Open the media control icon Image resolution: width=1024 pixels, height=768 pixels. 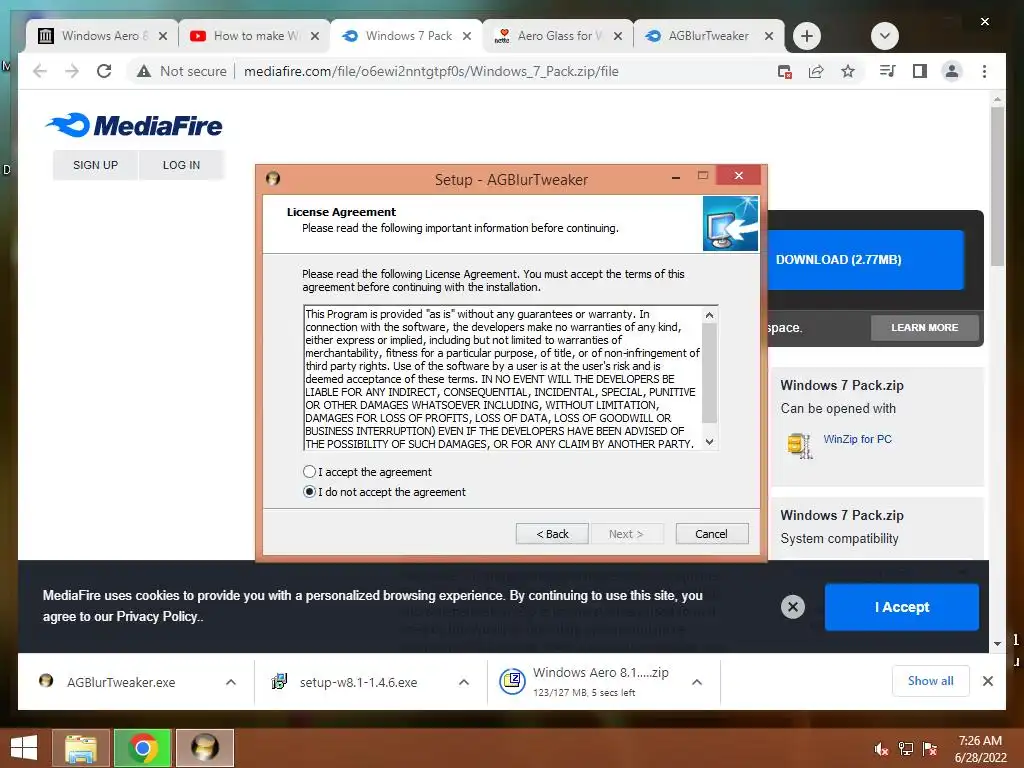(888, 71)
